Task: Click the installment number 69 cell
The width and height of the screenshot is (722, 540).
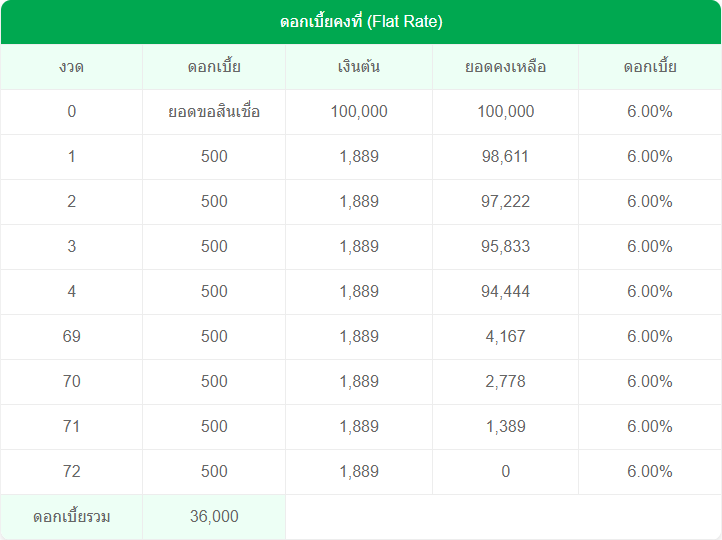Action: coord(71,337)
